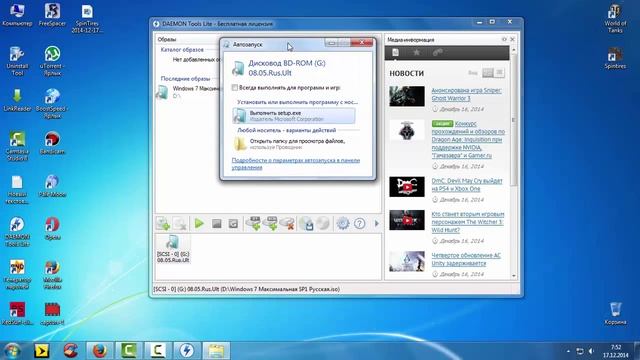
Task: Open DmC: Devil May Cry news link
Action: tap(467, 185)
